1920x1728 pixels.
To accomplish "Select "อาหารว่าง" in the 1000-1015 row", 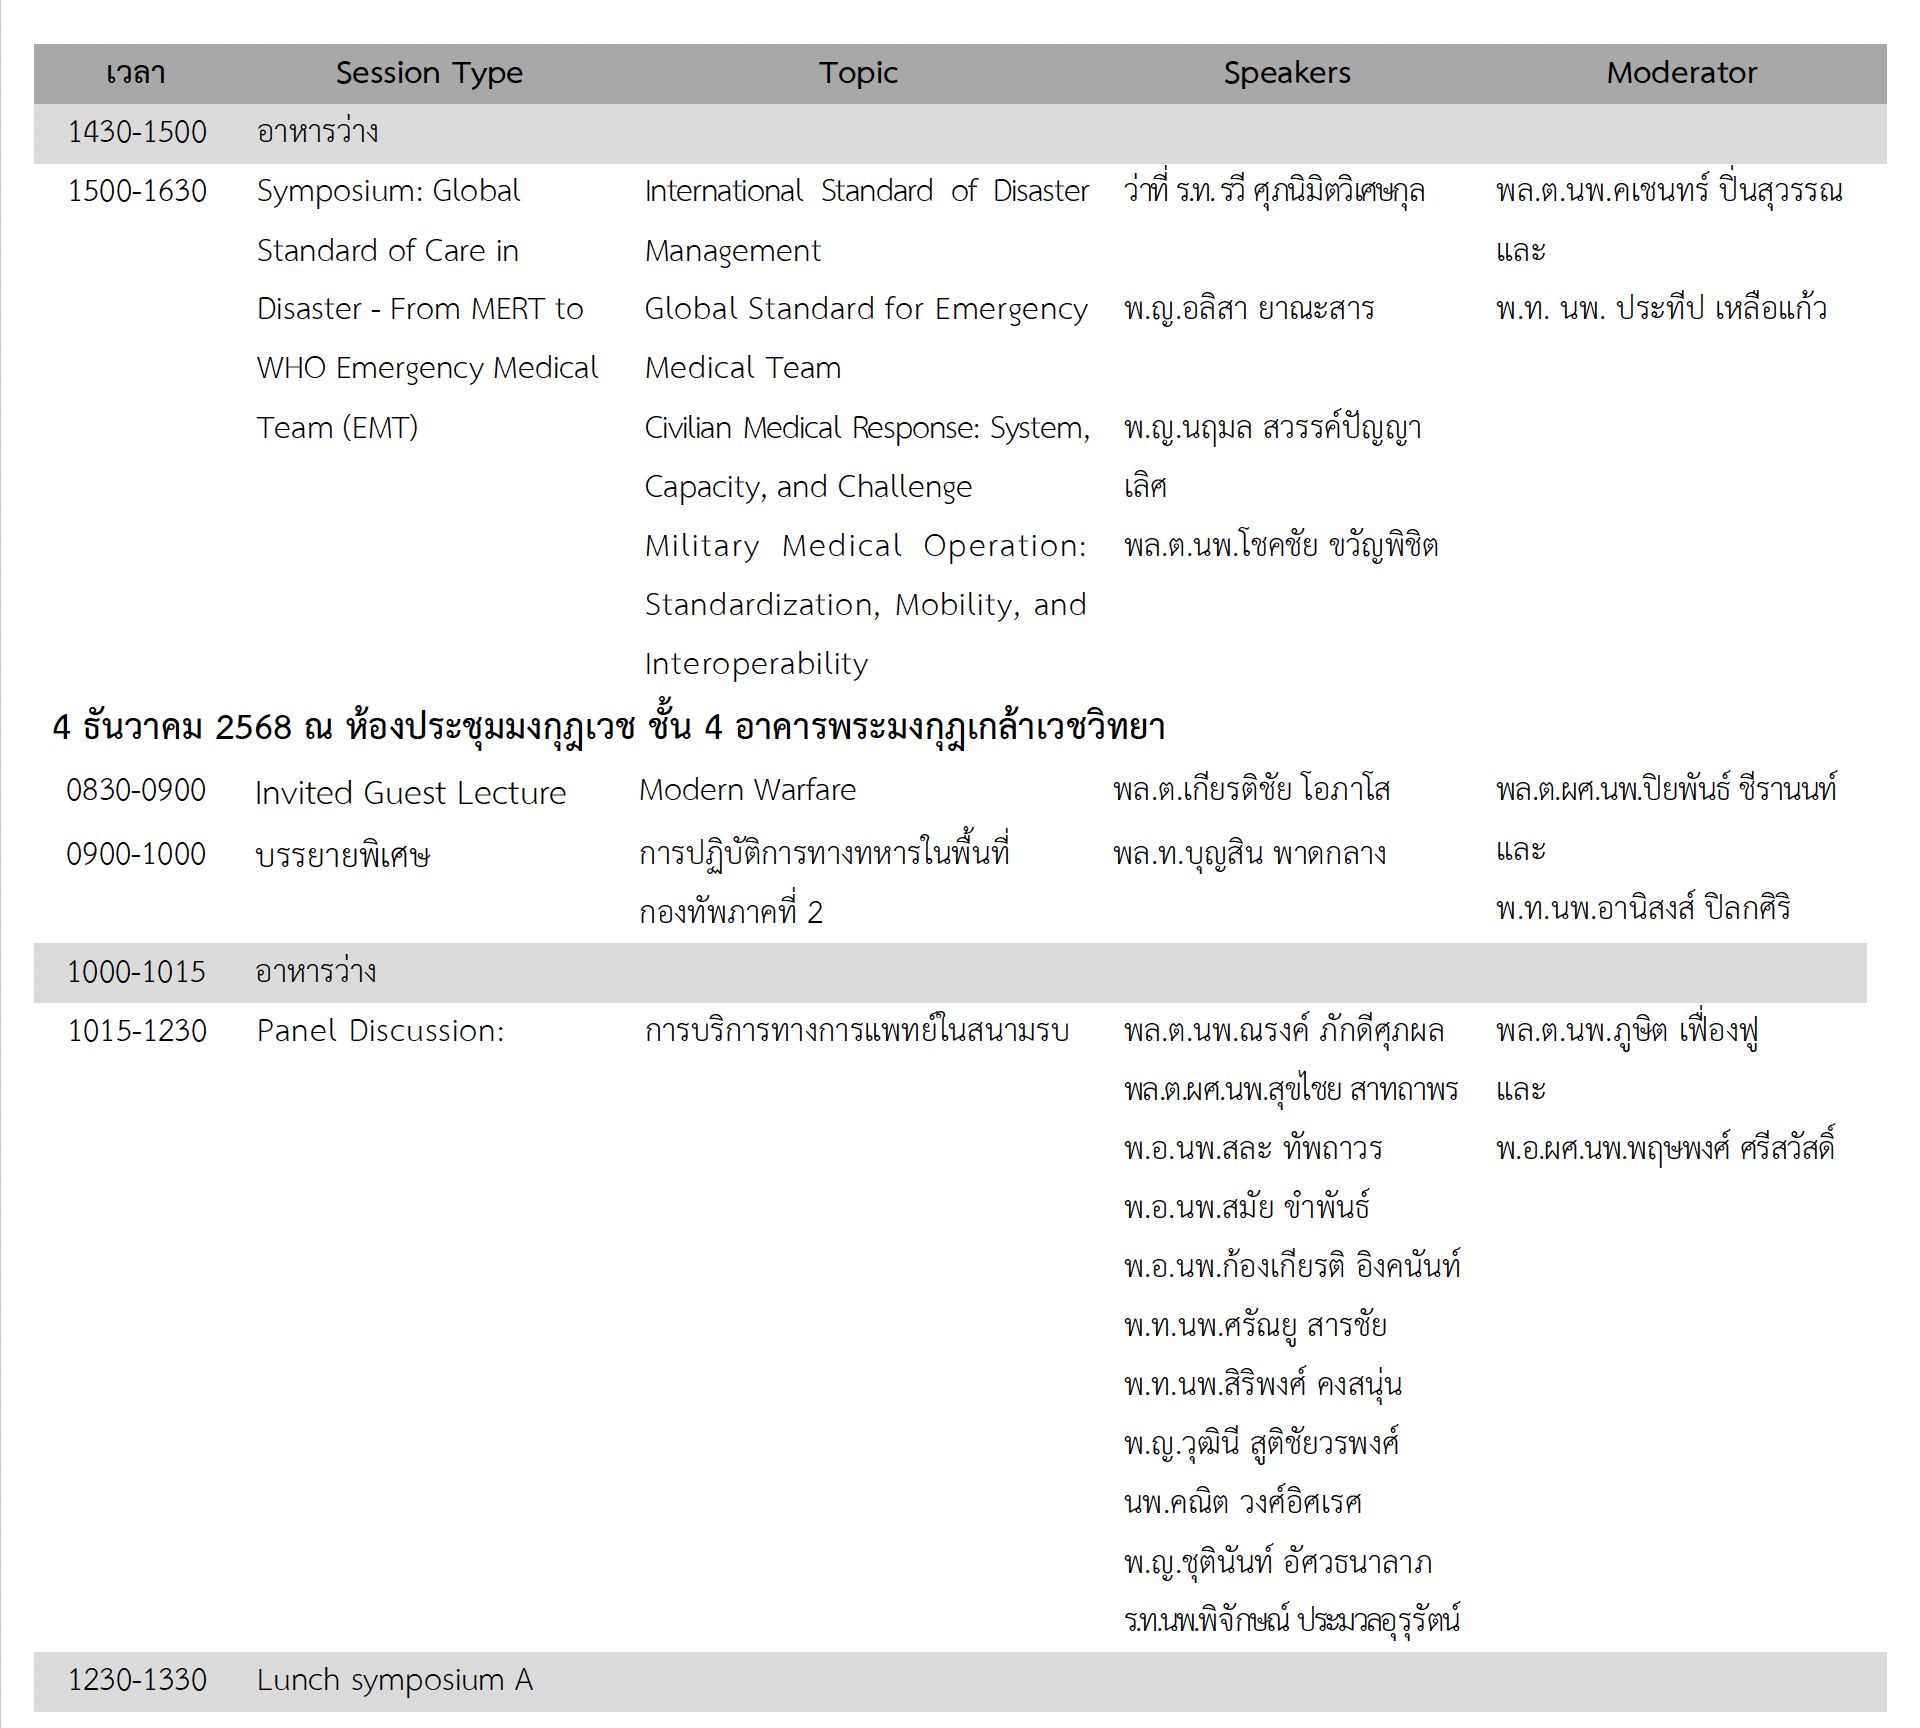I will (315, 972).
